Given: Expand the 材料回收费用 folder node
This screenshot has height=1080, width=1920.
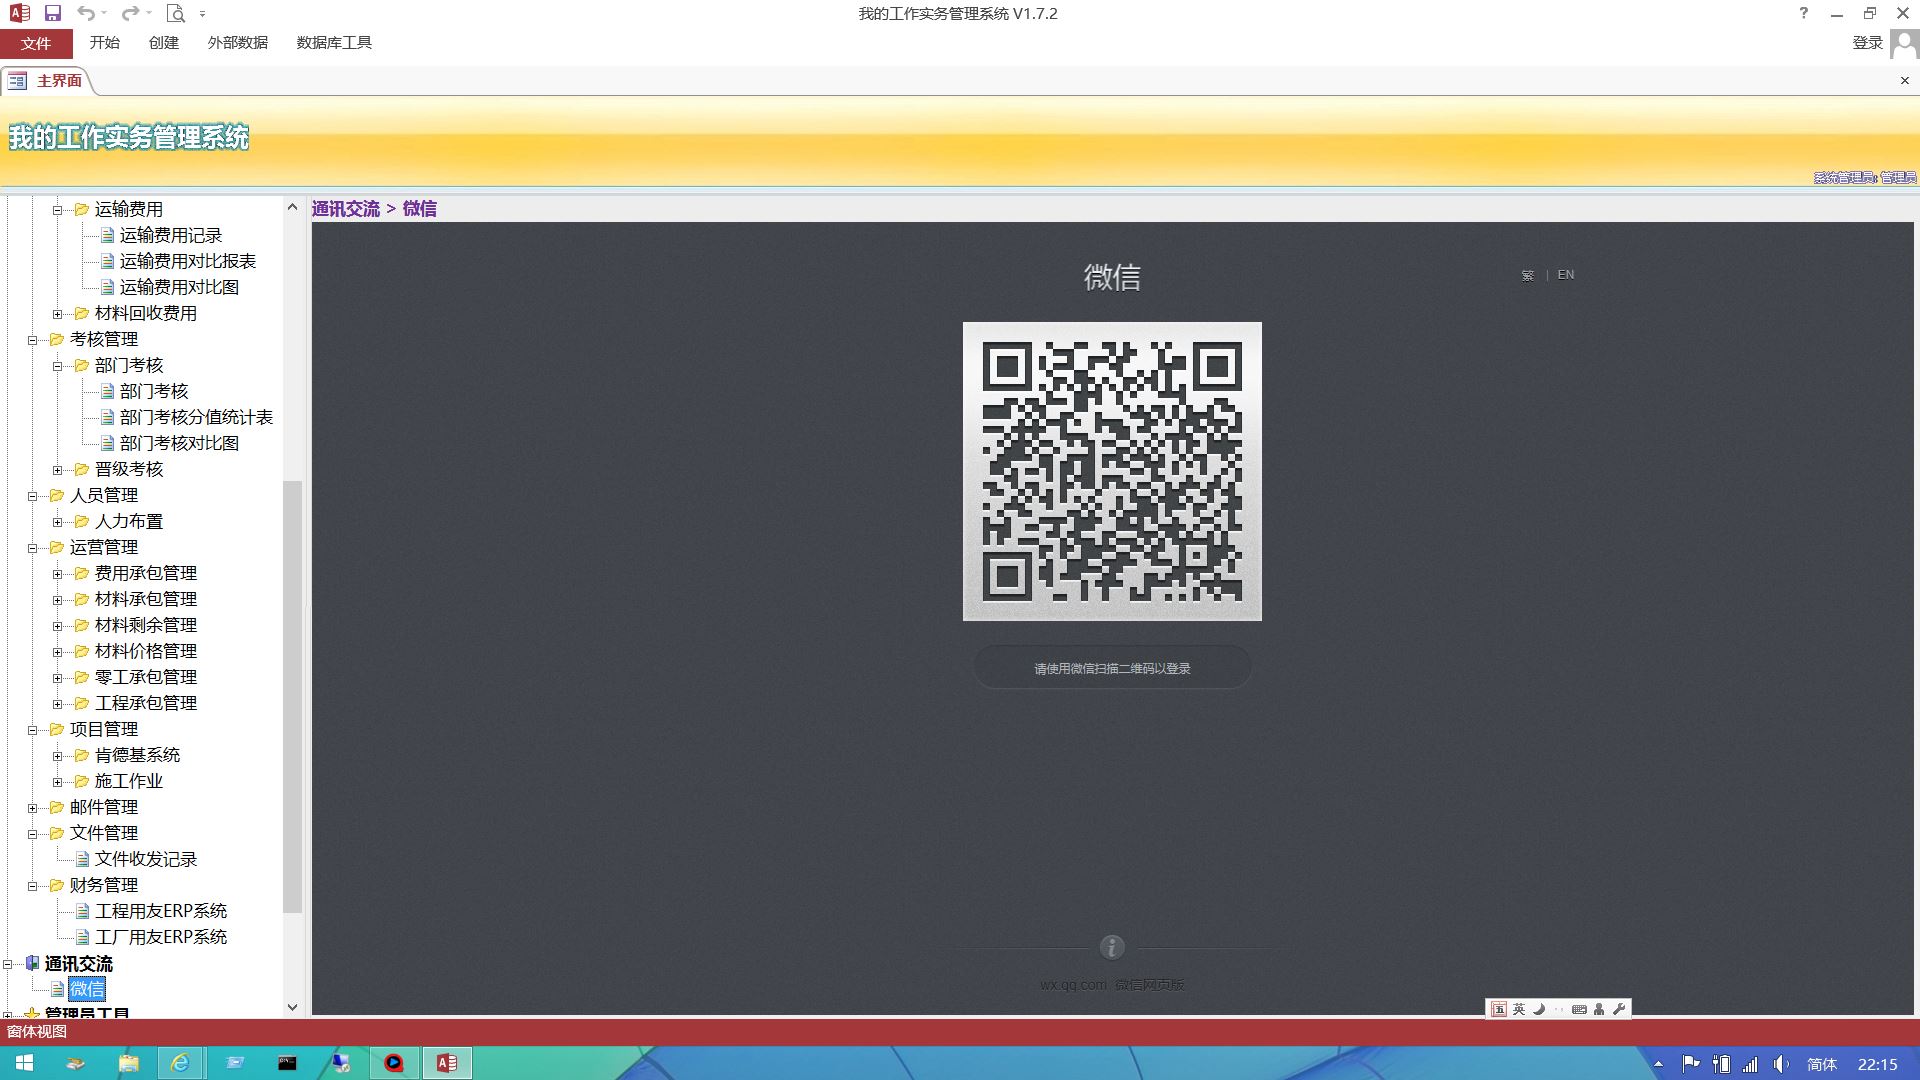Looking at the screenshot, I should (x=58, y=314).
